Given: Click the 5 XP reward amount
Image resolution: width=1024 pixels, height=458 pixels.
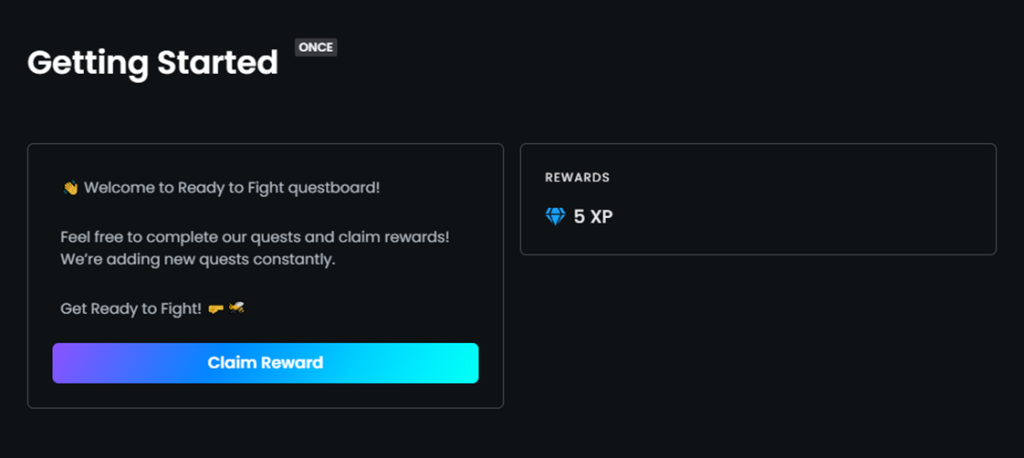Looking at the screenshot, I should 593,216.
